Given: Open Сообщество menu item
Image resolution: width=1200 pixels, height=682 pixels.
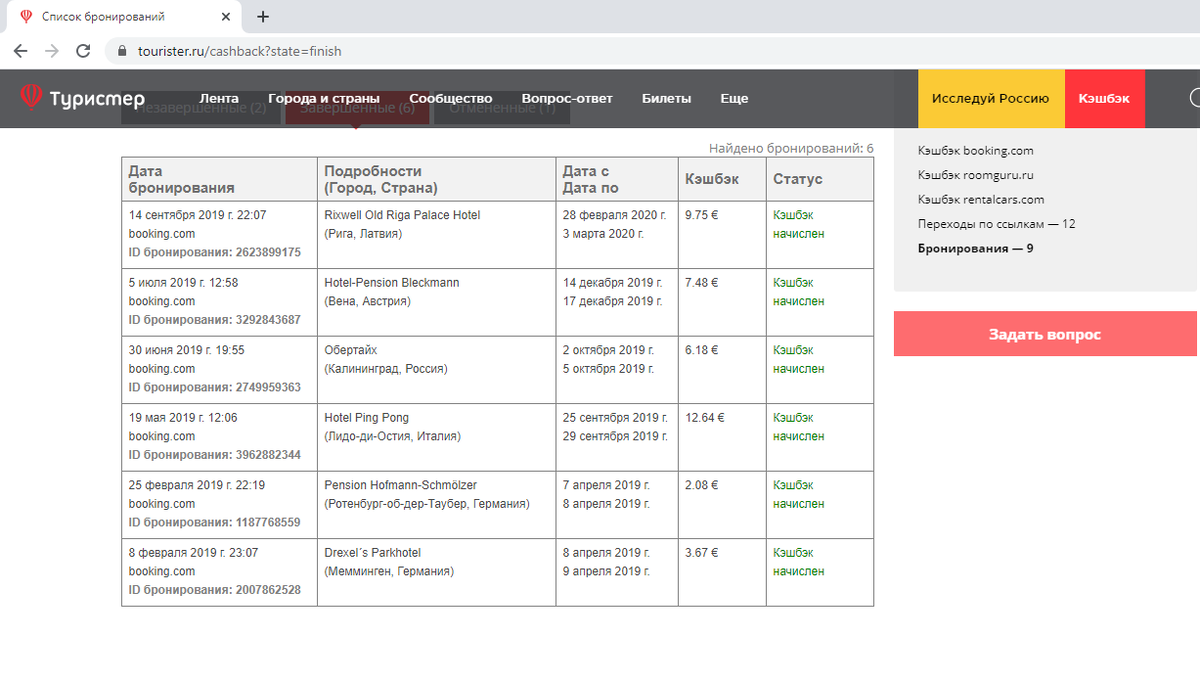Looking at the screenshot, I should [x=451, y=98].
